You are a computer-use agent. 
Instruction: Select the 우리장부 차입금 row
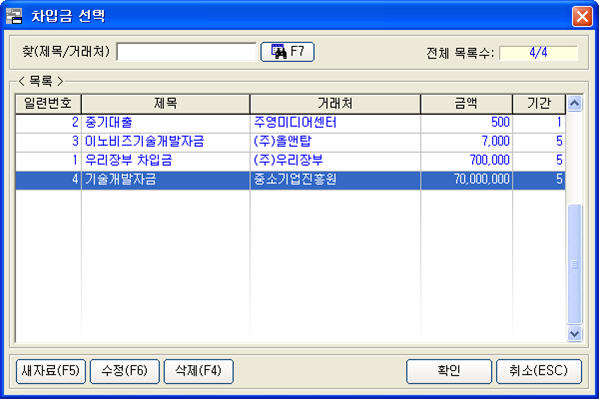290,161
